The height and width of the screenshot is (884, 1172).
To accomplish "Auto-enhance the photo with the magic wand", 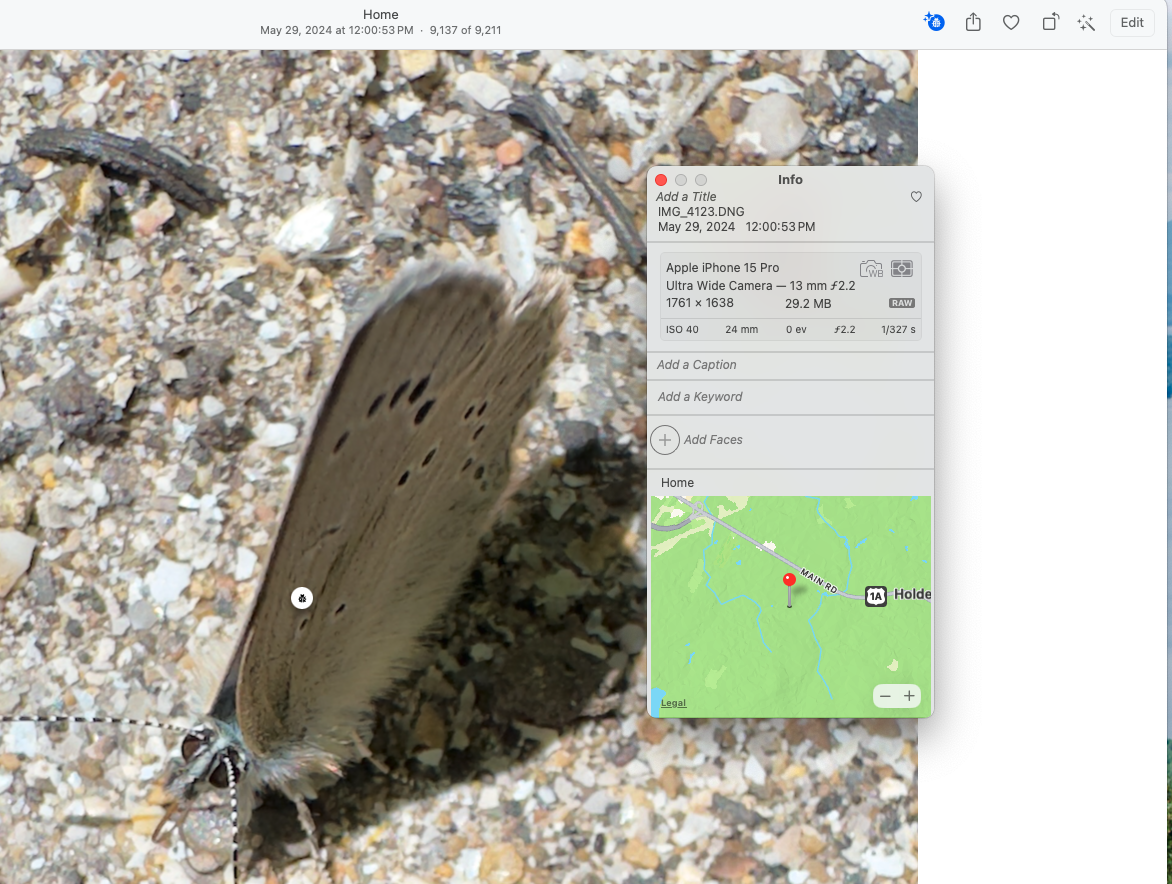I will [x=1086, y=22].
